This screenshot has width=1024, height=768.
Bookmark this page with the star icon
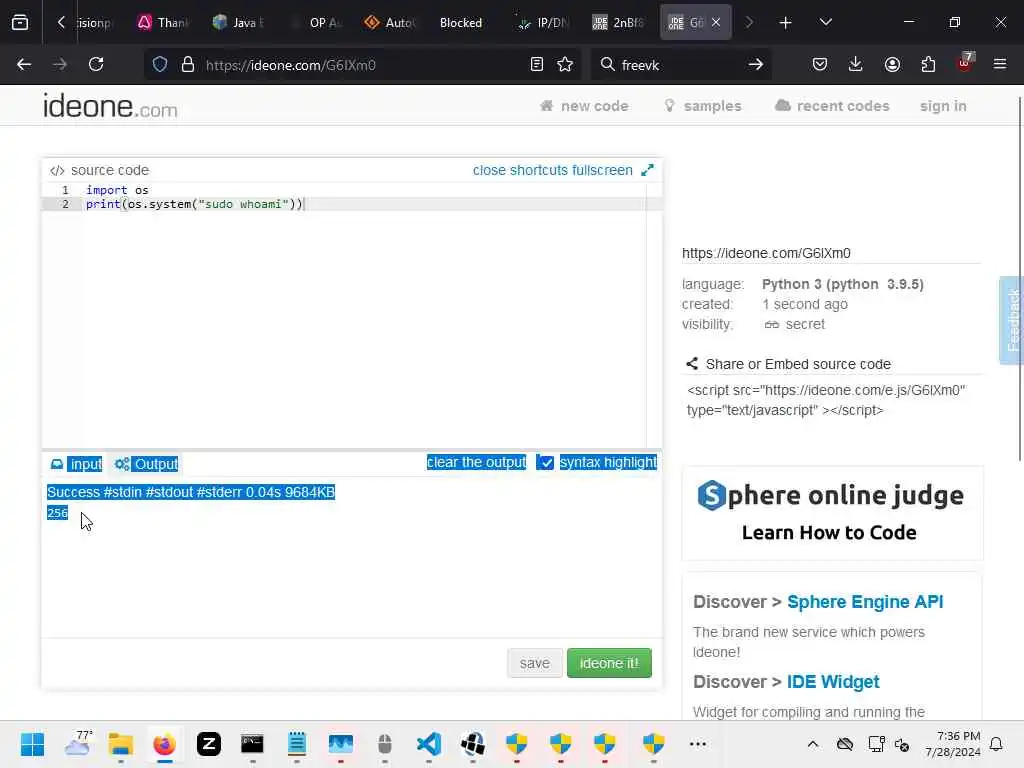(x=565, y=65)
